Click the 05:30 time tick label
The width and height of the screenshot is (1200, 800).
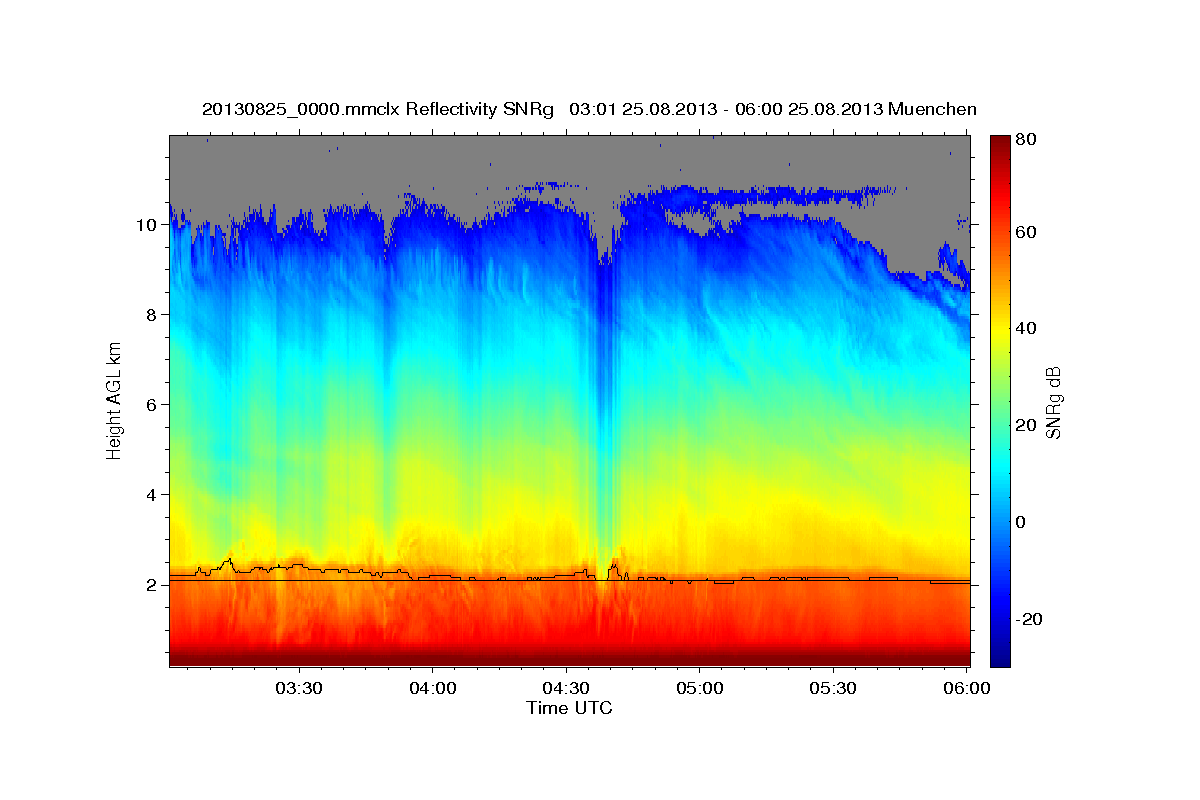point(833,689)
